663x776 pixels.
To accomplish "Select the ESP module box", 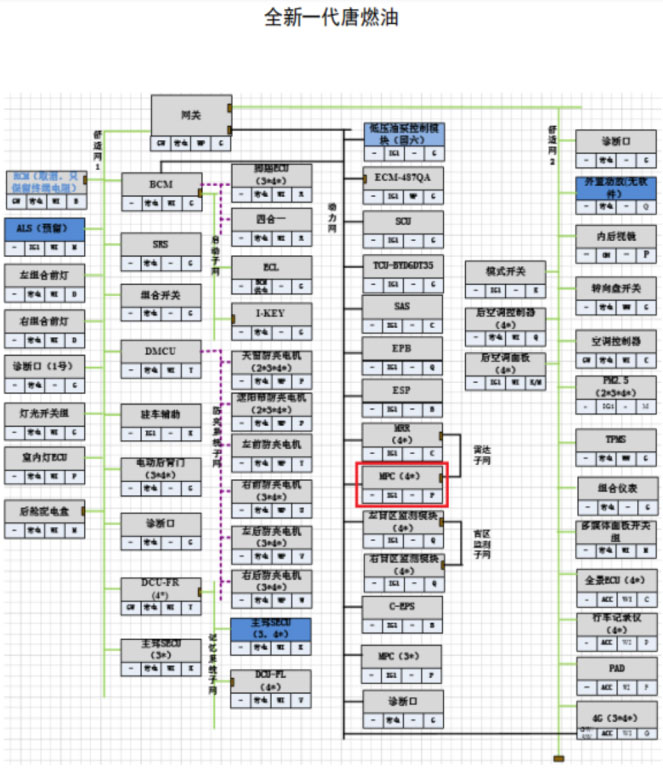I will coord(402,399).
